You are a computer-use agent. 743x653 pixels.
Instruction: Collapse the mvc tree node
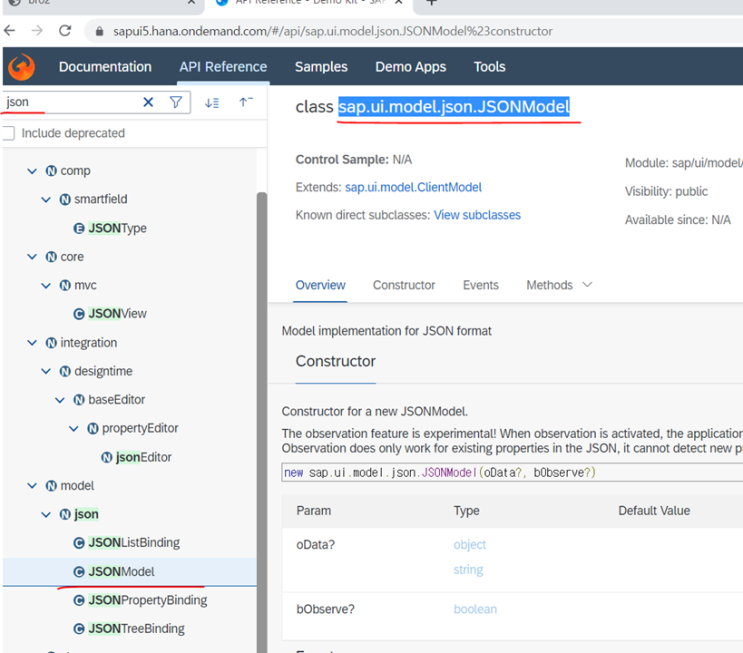(46, 285)
